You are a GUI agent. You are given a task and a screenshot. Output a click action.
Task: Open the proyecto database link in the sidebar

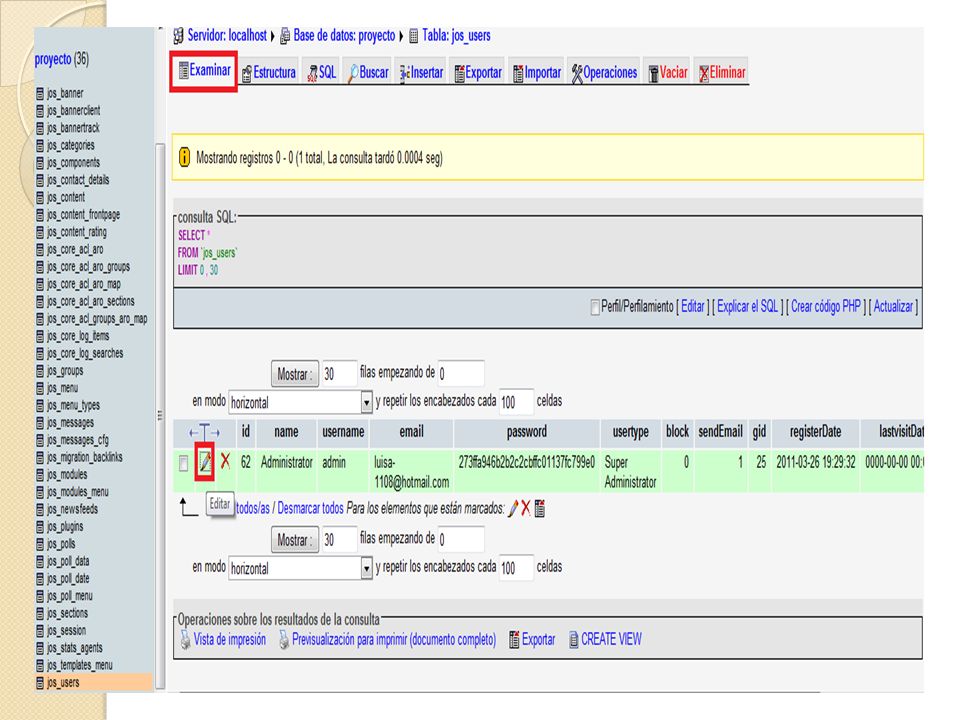[53, 59]
